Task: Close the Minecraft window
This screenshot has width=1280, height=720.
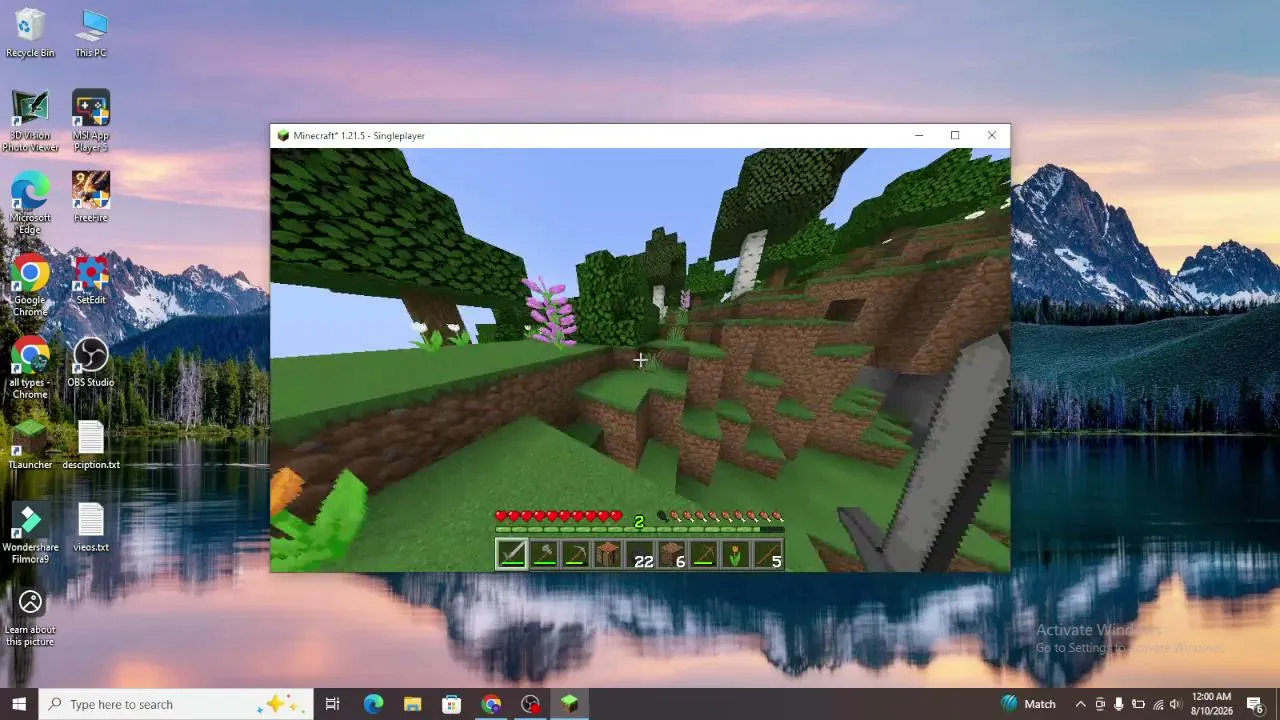Action: tap(991, 135)
